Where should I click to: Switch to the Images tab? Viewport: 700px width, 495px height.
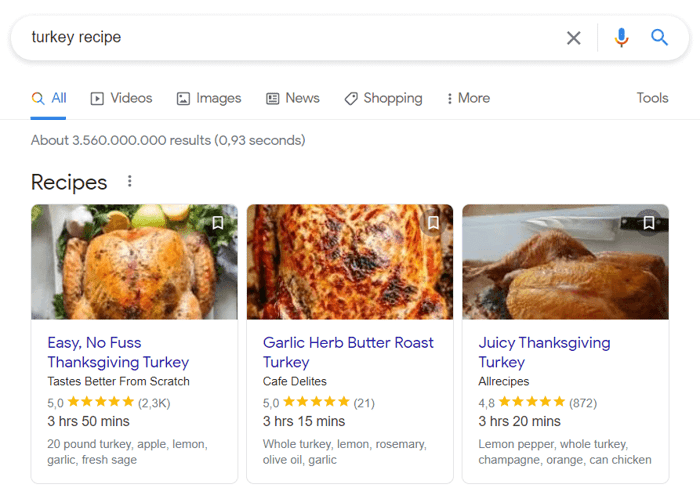(208, 98)
